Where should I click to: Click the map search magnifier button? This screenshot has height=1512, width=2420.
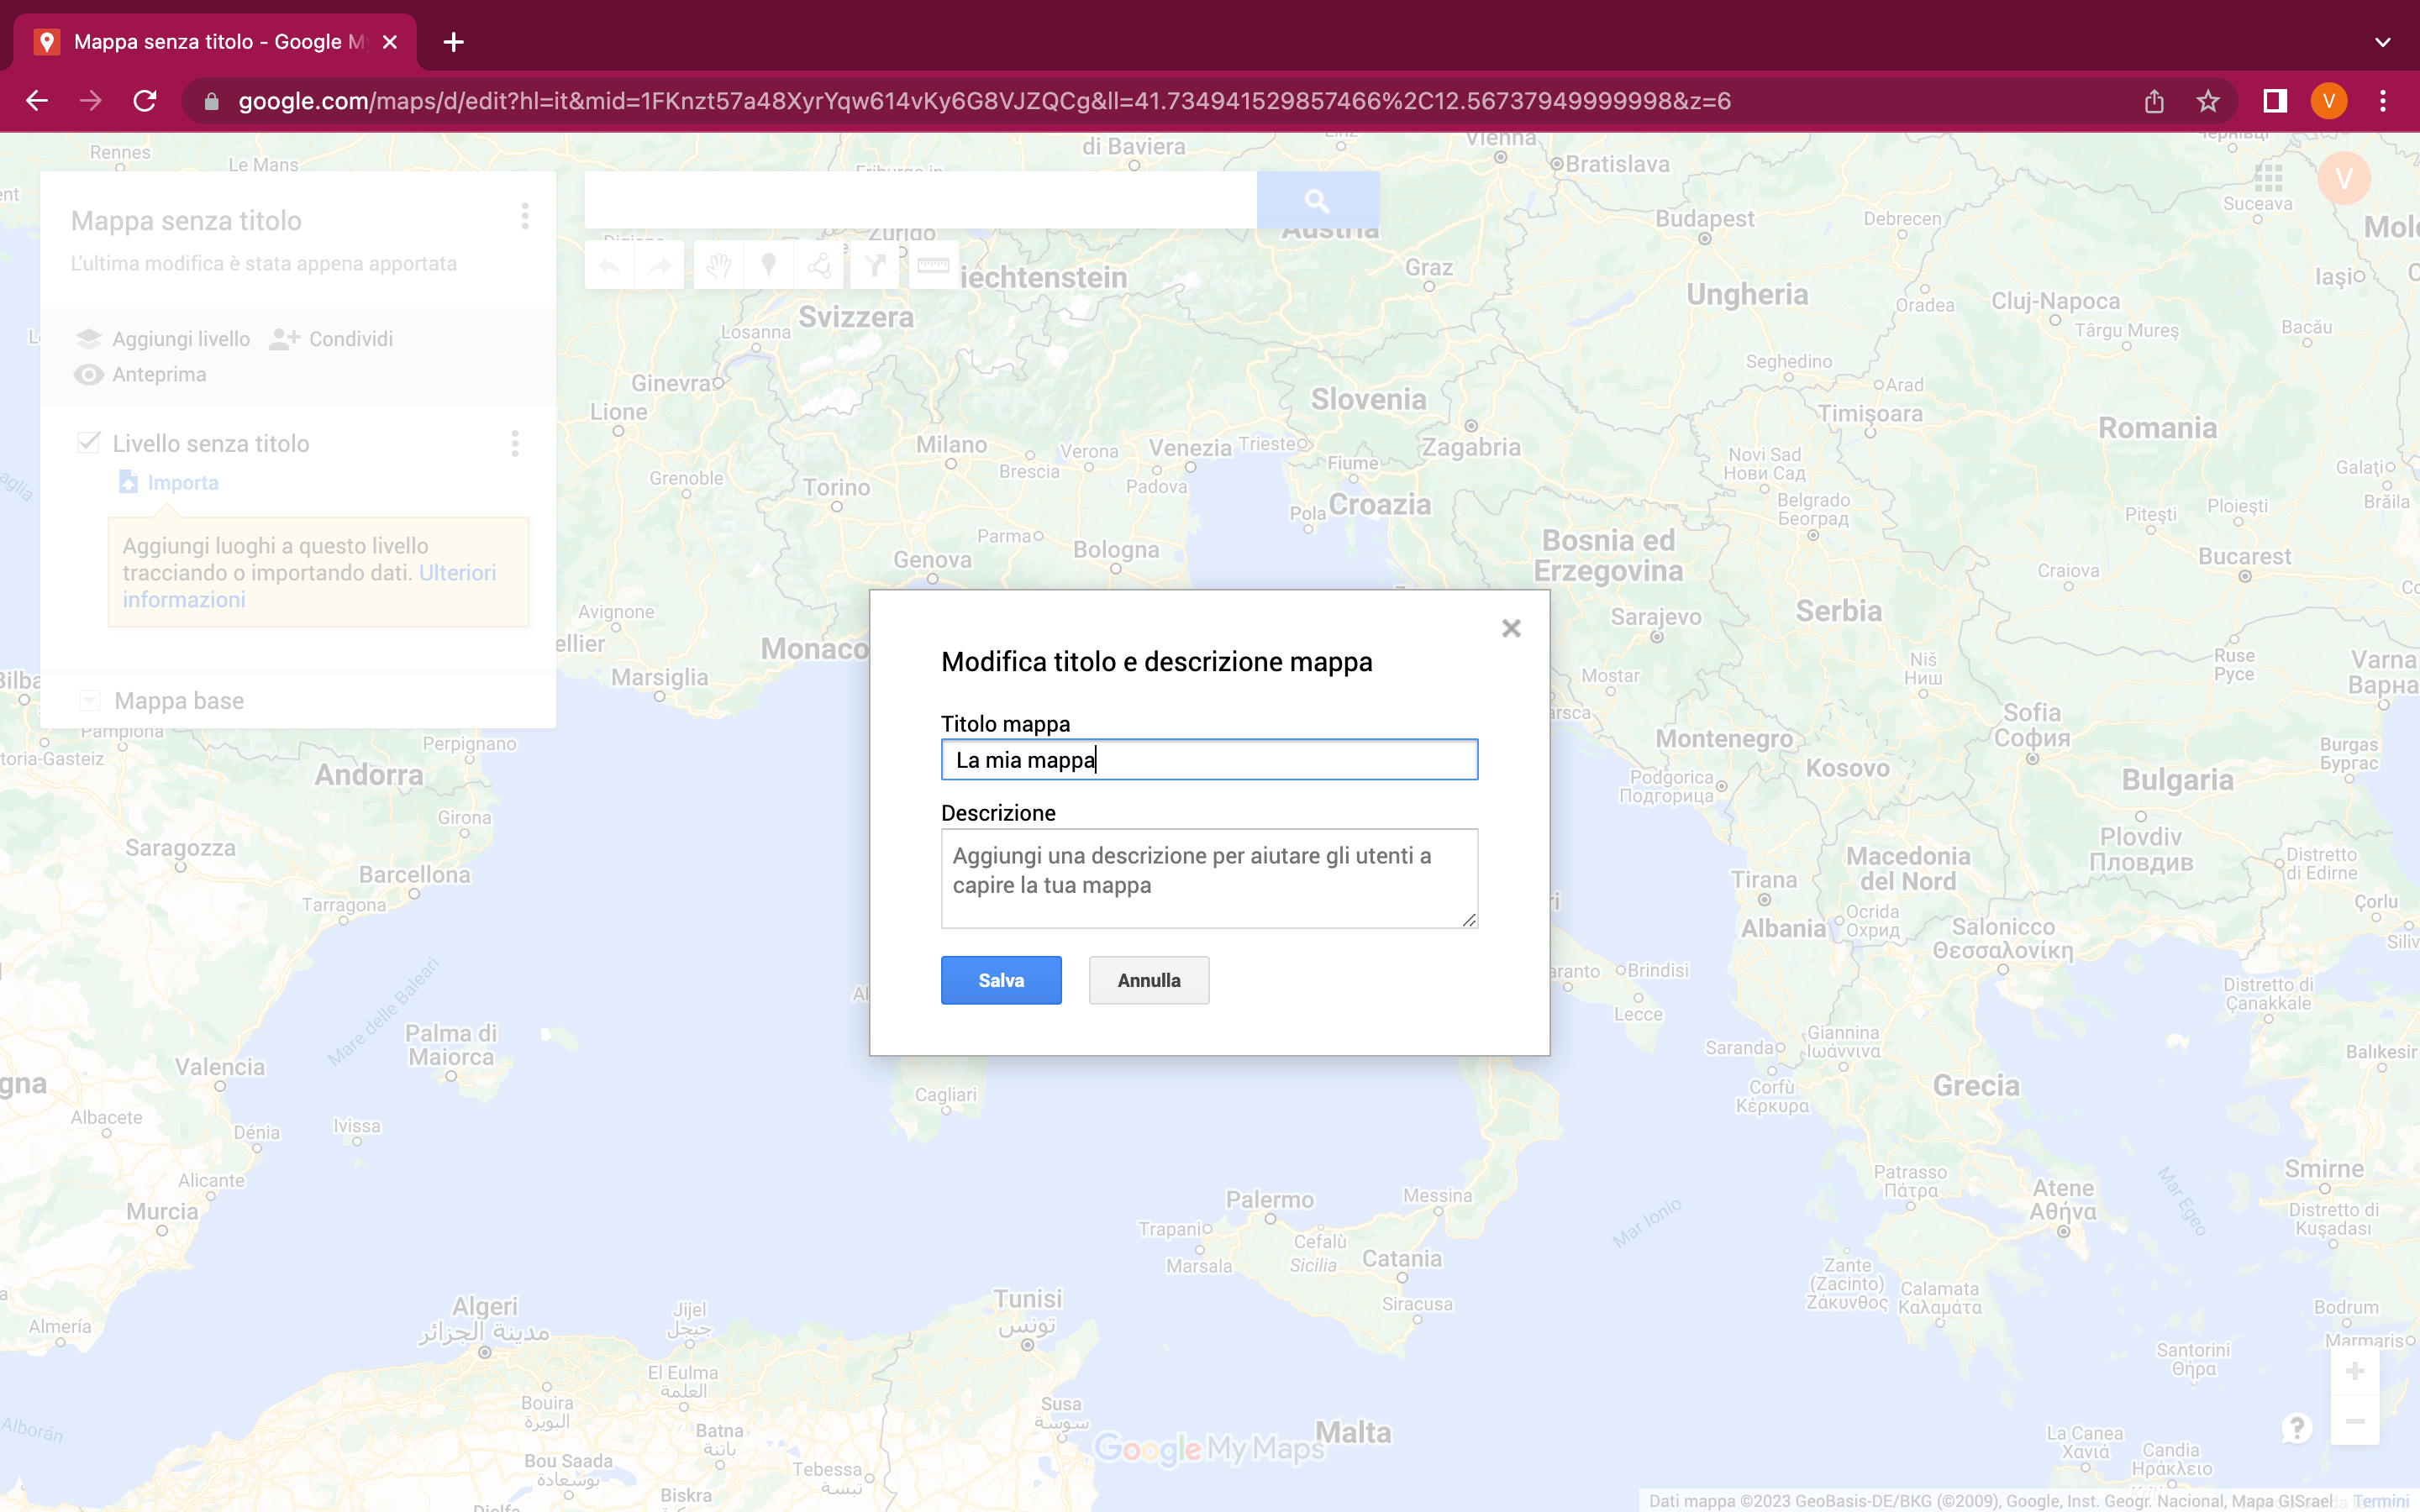click(x=1317, y=201)
